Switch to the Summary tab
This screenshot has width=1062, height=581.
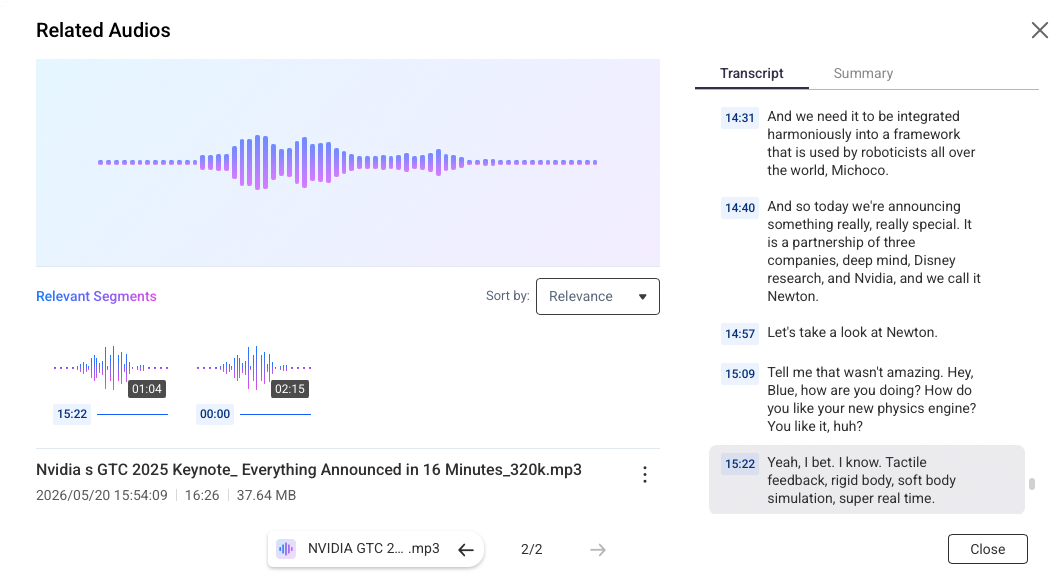coord(863,73)
